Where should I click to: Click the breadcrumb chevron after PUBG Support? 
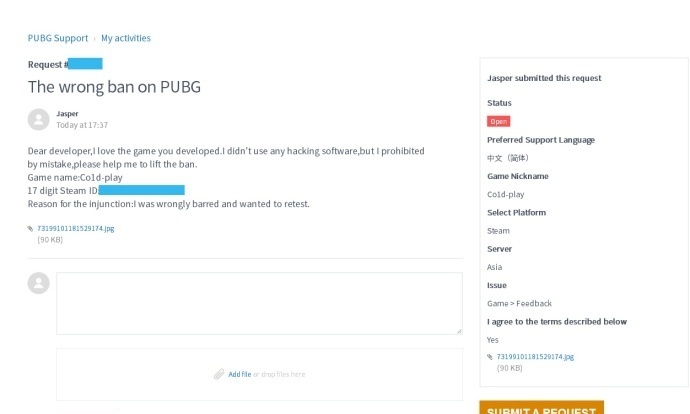pyautogui.click(x=95, y=39)
